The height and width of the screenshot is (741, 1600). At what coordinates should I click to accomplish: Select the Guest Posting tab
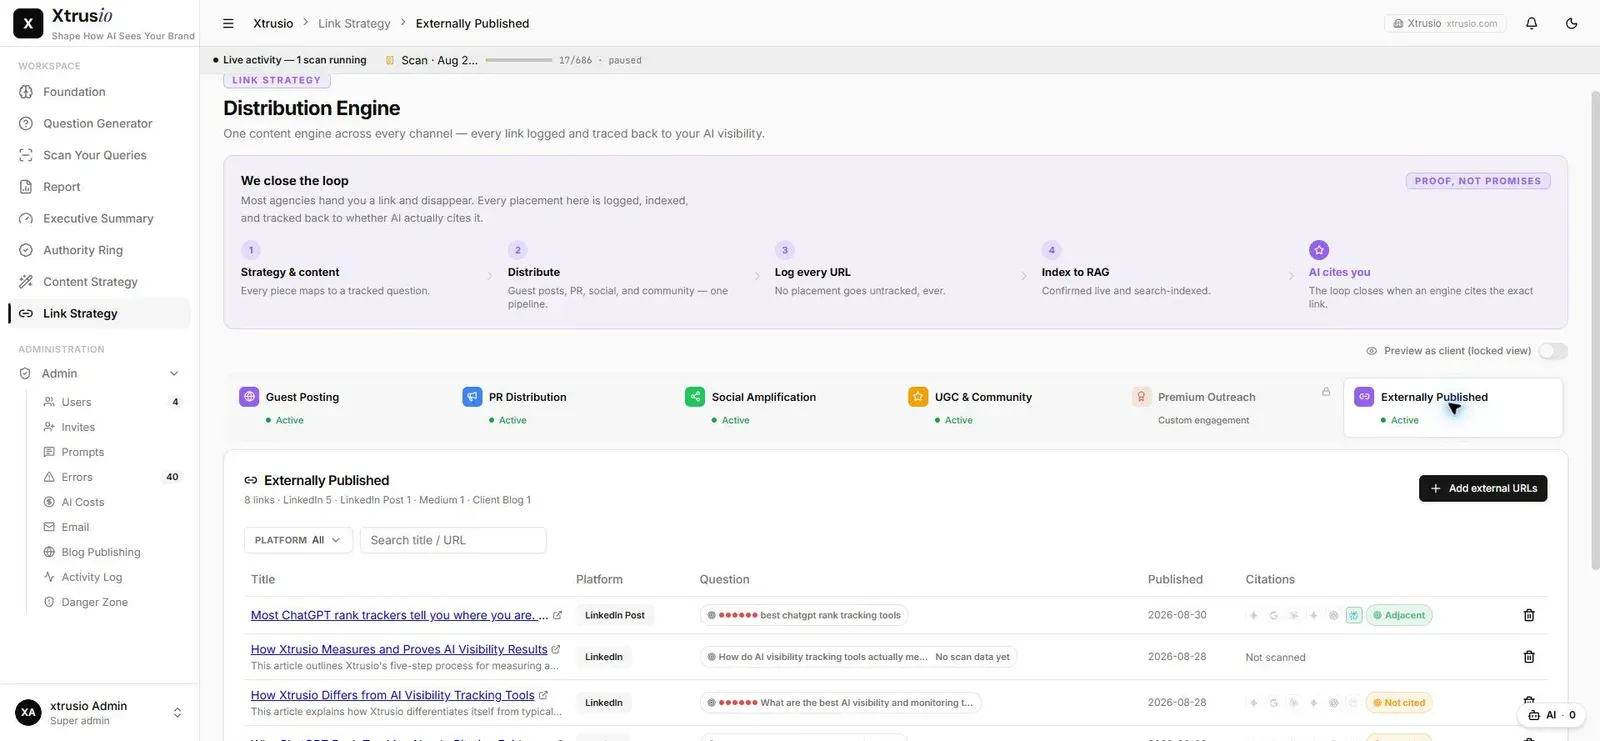click(x=338, y=407)
